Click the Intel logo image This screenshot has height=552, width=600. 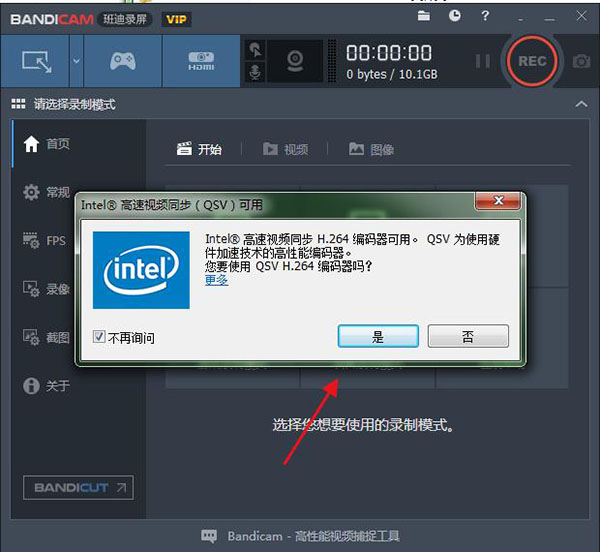coord(141,270)
